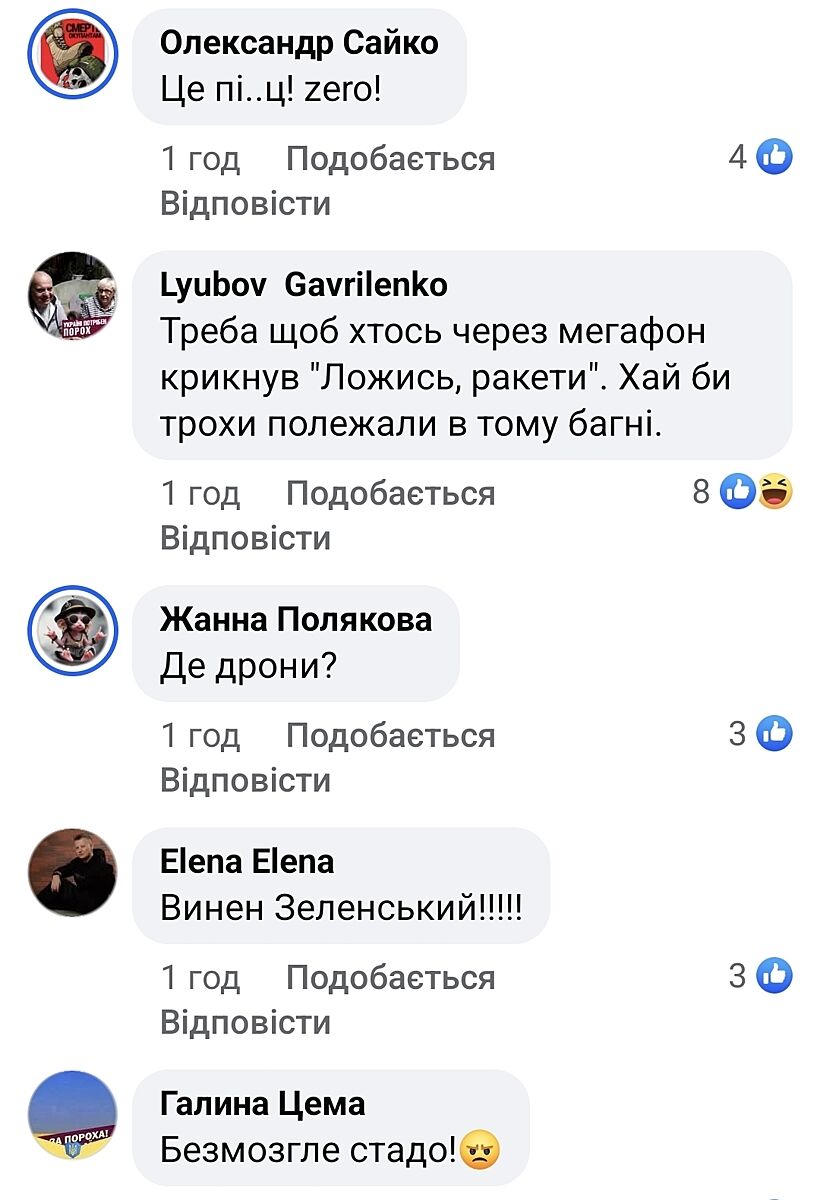
Task: Open Жанна Полякова's profile picture
Action: coord(71,631)
